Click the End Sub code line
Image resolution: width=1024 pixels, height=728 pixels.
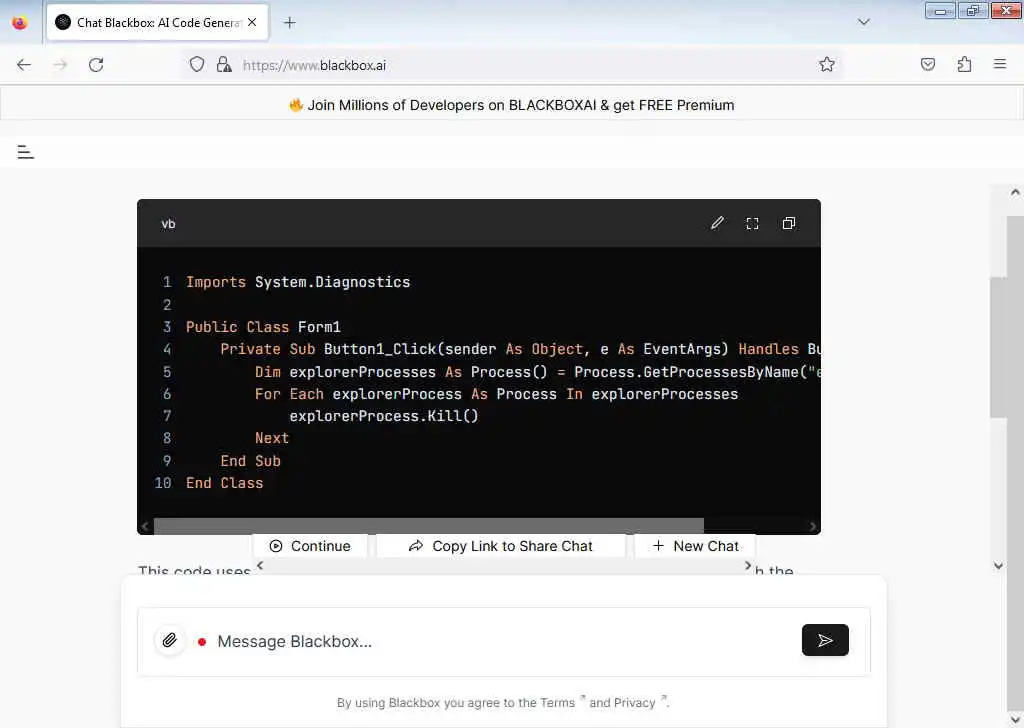[250, 461]
